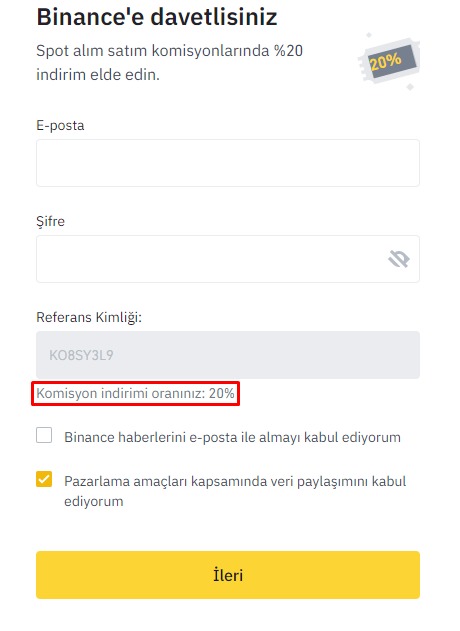
Task: Click the 20% discount coupon icon
Action: pyautogui.click(x=390, y=61)
